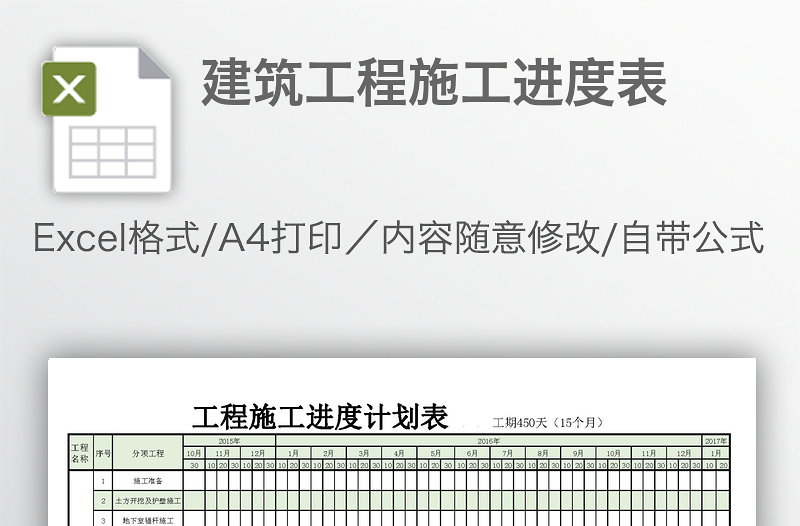The height and width of the screenshot is (526, 800).
Task: Select the 工程名称 header cell
Action: 81,453
